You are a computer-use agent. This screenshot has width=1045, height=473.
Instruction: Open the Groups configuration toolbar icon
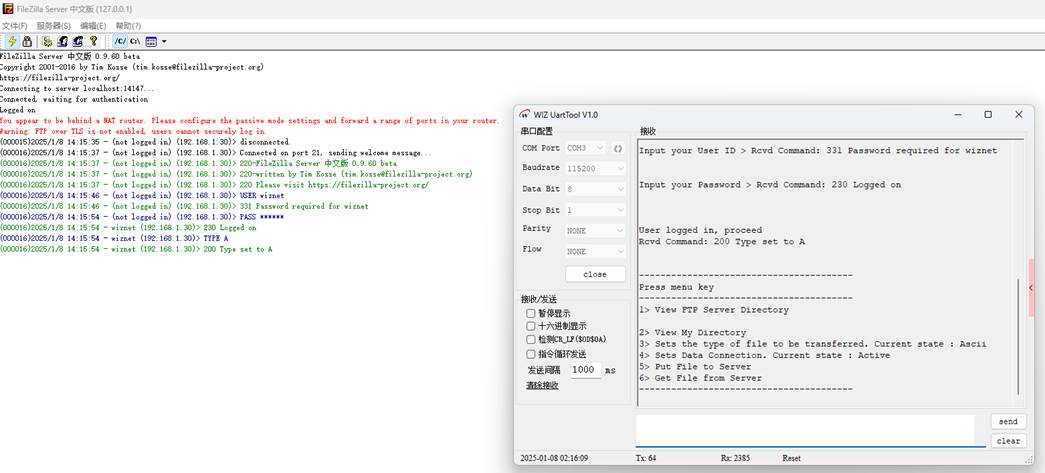coord(77,42)
